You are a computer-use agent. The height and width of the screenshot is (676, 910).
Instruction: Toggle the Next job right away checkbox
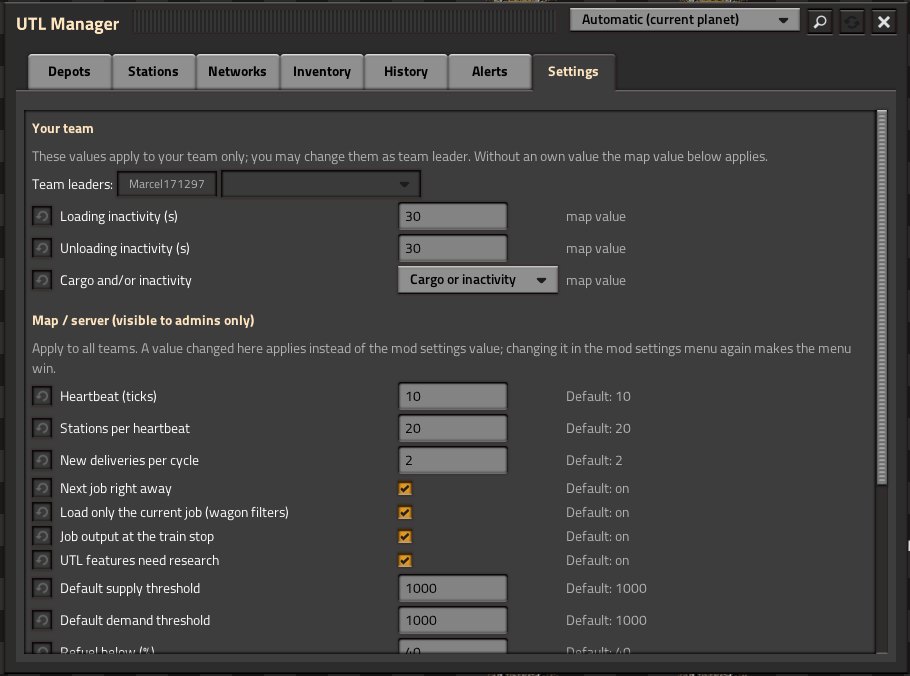coord(405,489)
